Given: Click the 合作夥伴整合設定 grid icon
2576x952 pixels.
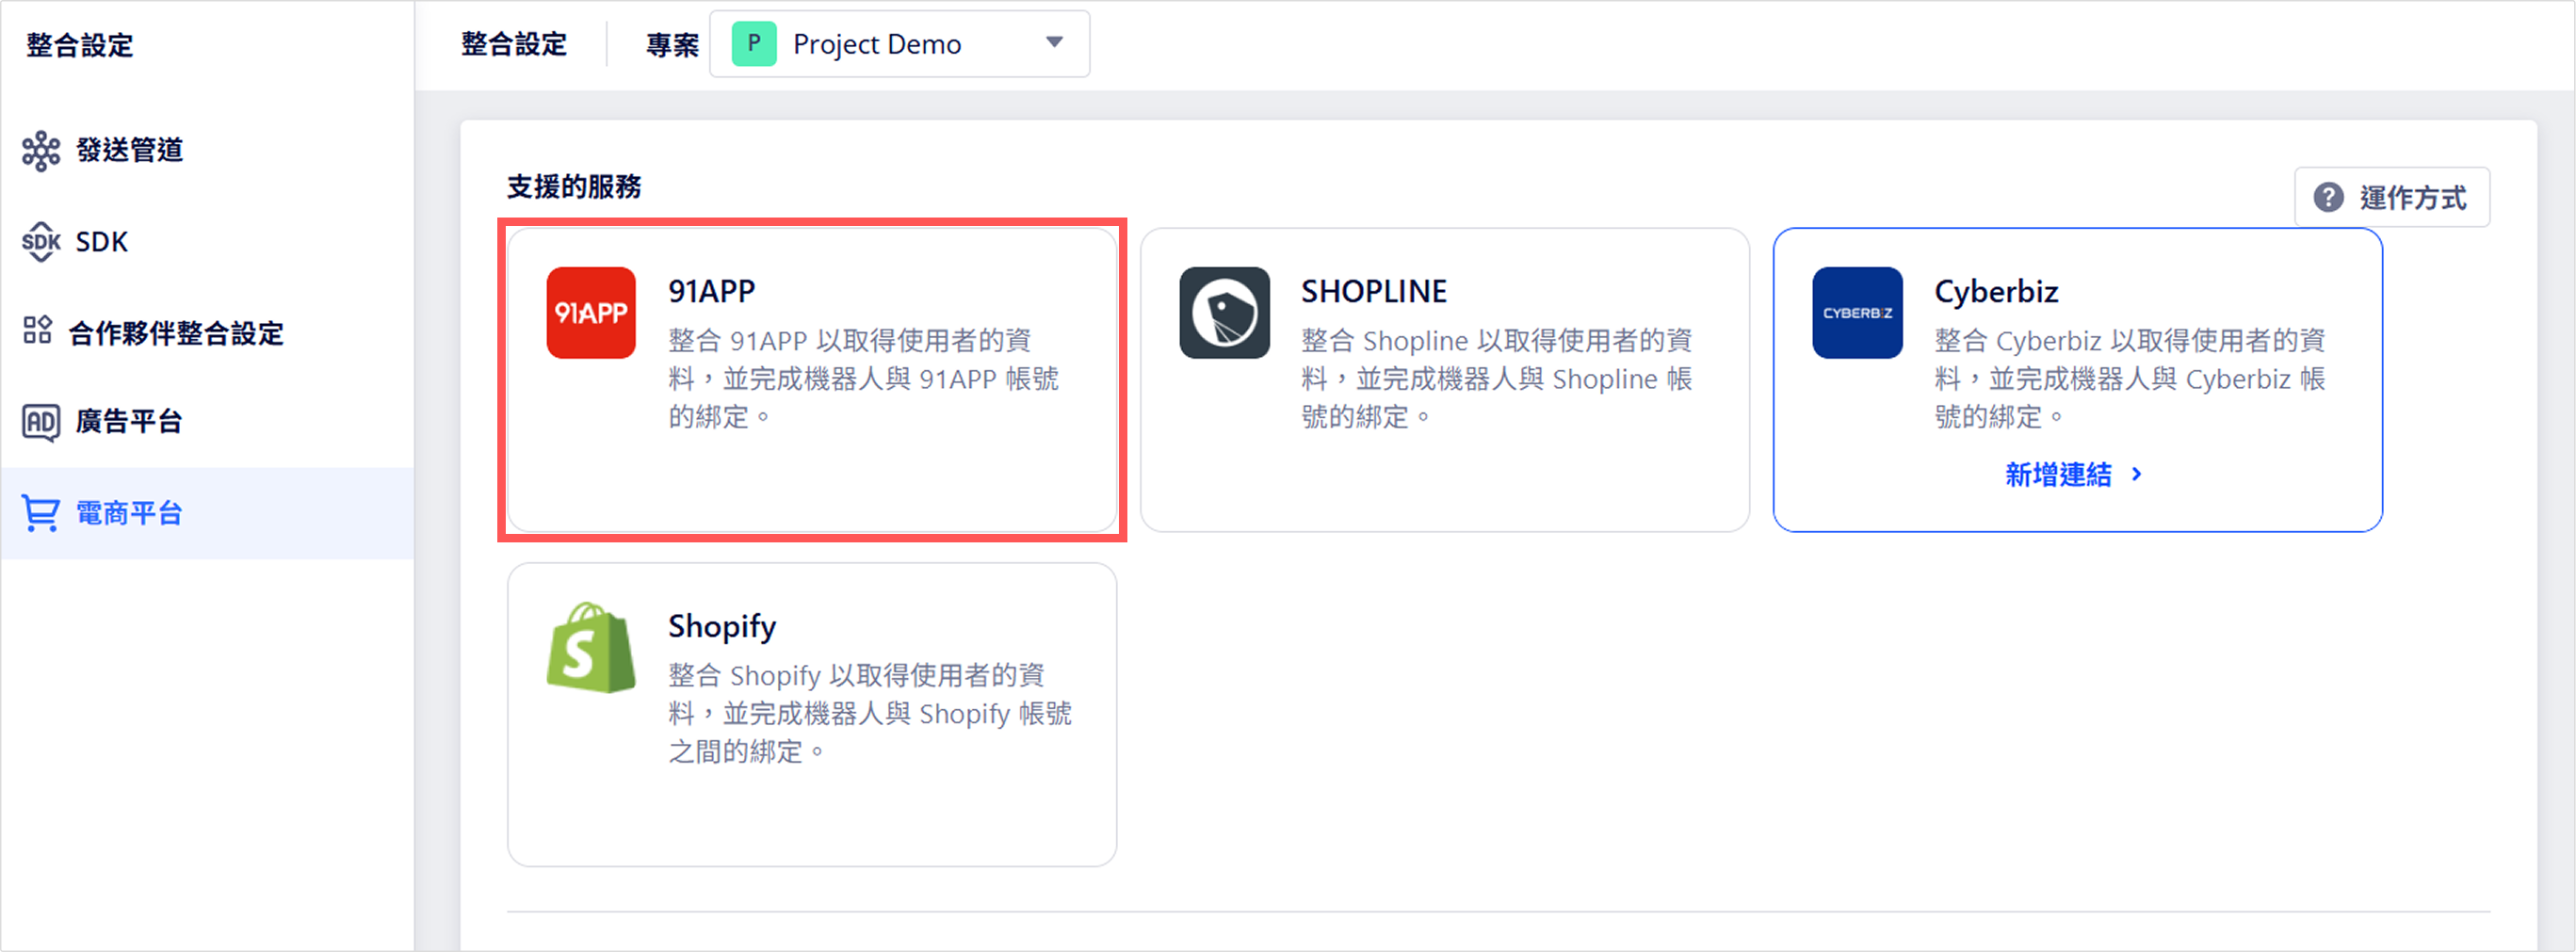Looking at the screenshot, I should click(38, 331).
